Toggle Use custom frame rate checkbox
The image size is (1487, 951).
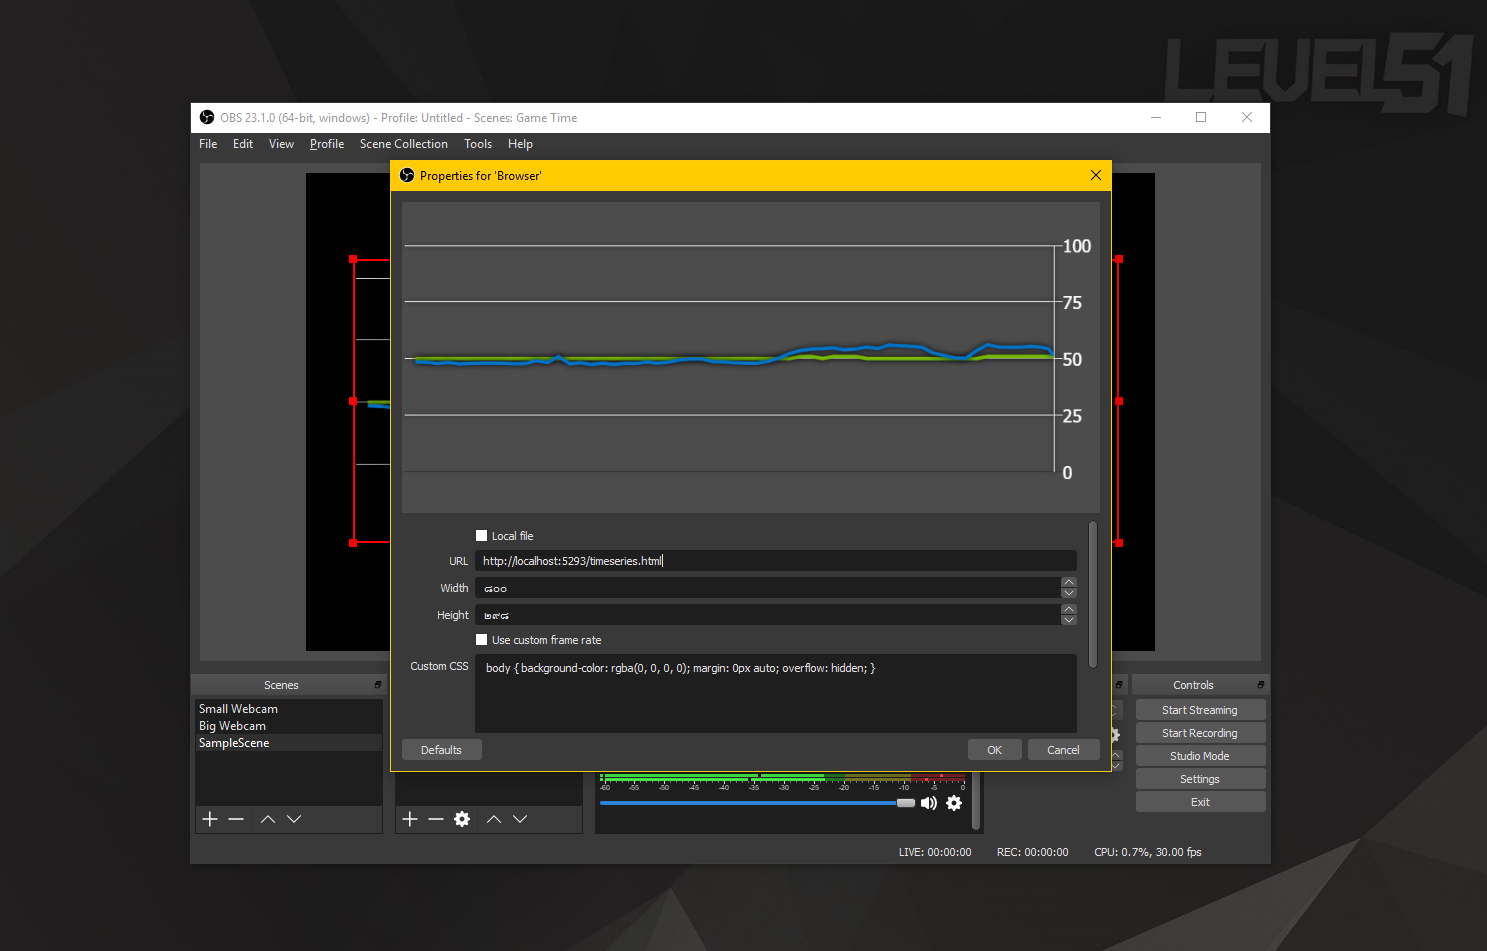click(482, 640)
